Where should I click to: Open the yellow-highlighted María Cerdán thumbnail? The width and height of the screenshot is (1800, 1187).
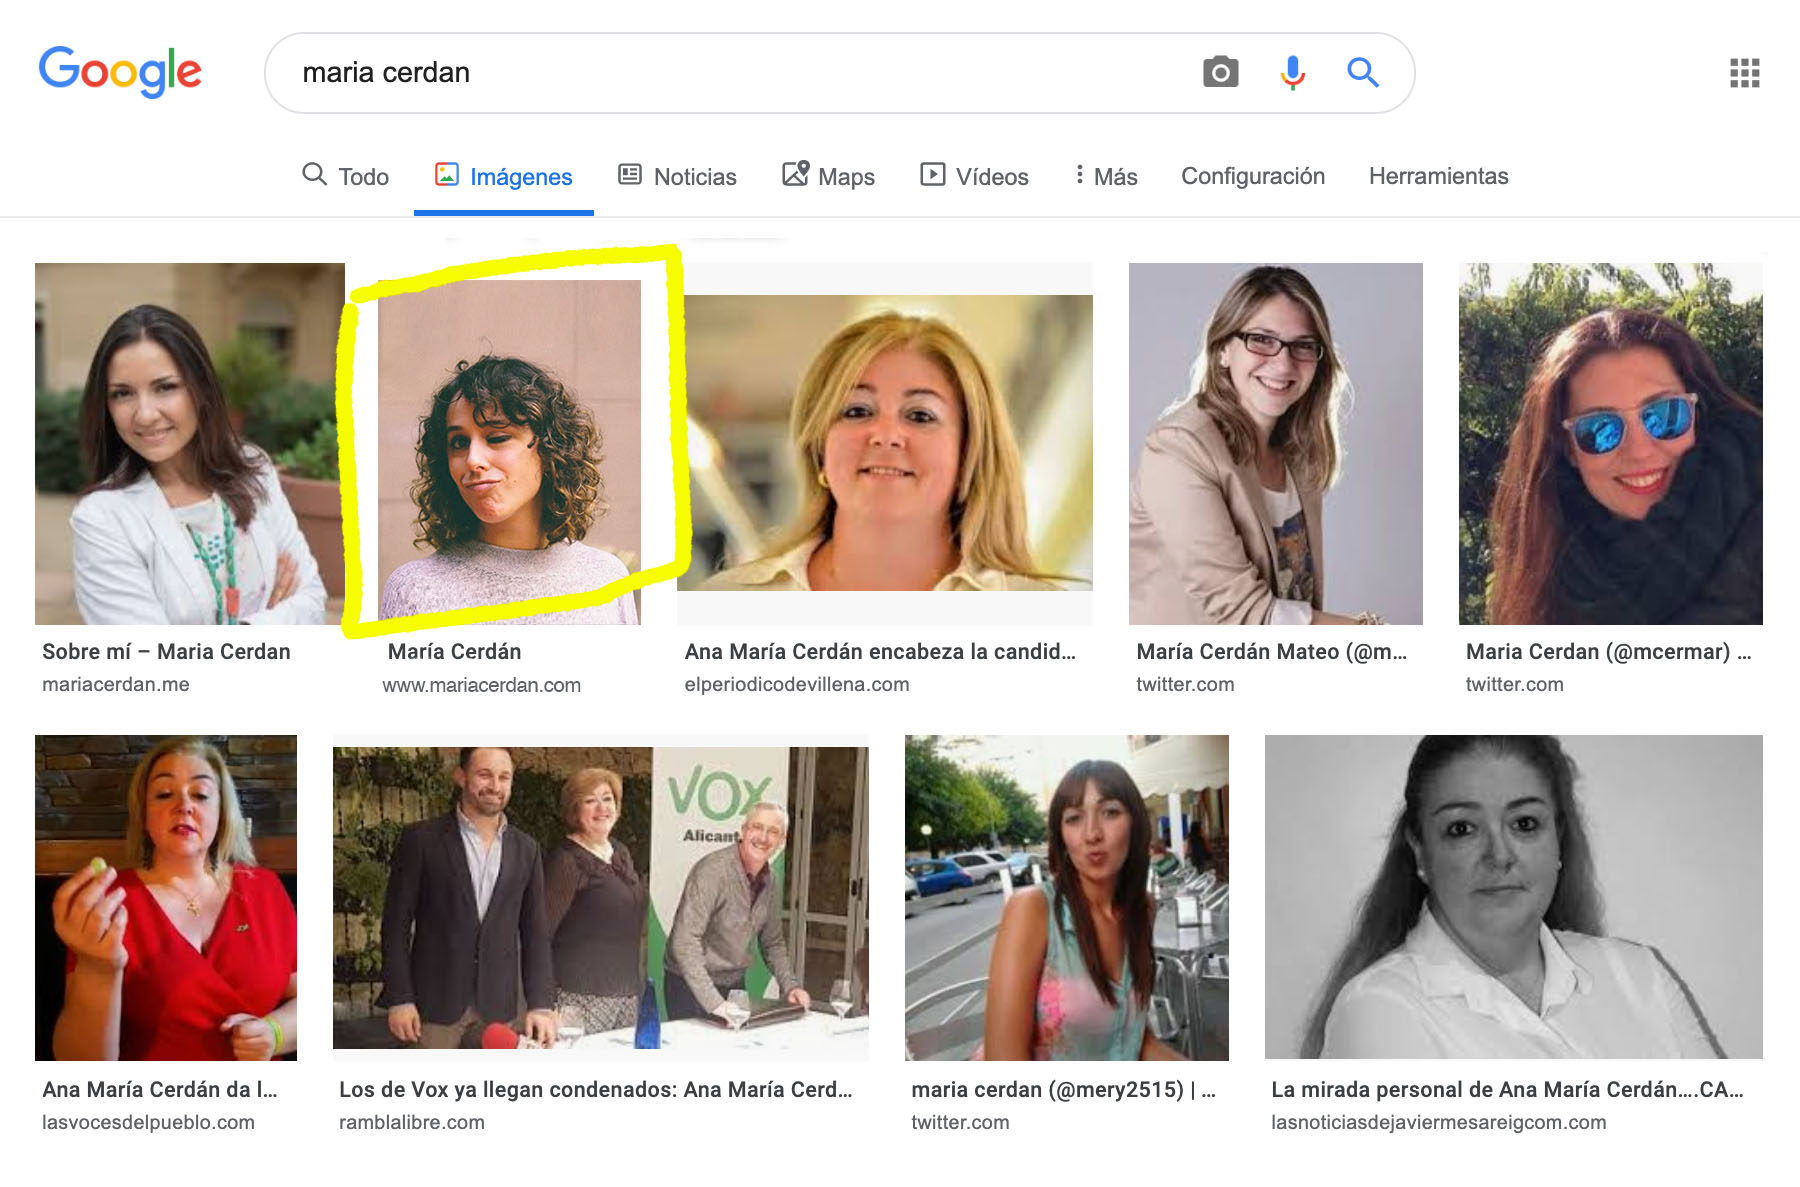point(511,450)
